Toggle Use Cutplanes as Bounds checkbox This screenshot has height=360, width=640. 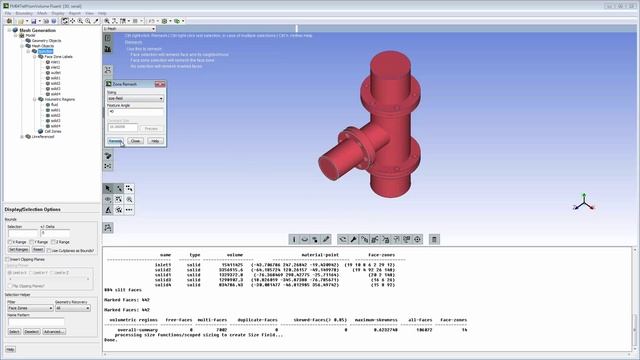pos(49,251)
